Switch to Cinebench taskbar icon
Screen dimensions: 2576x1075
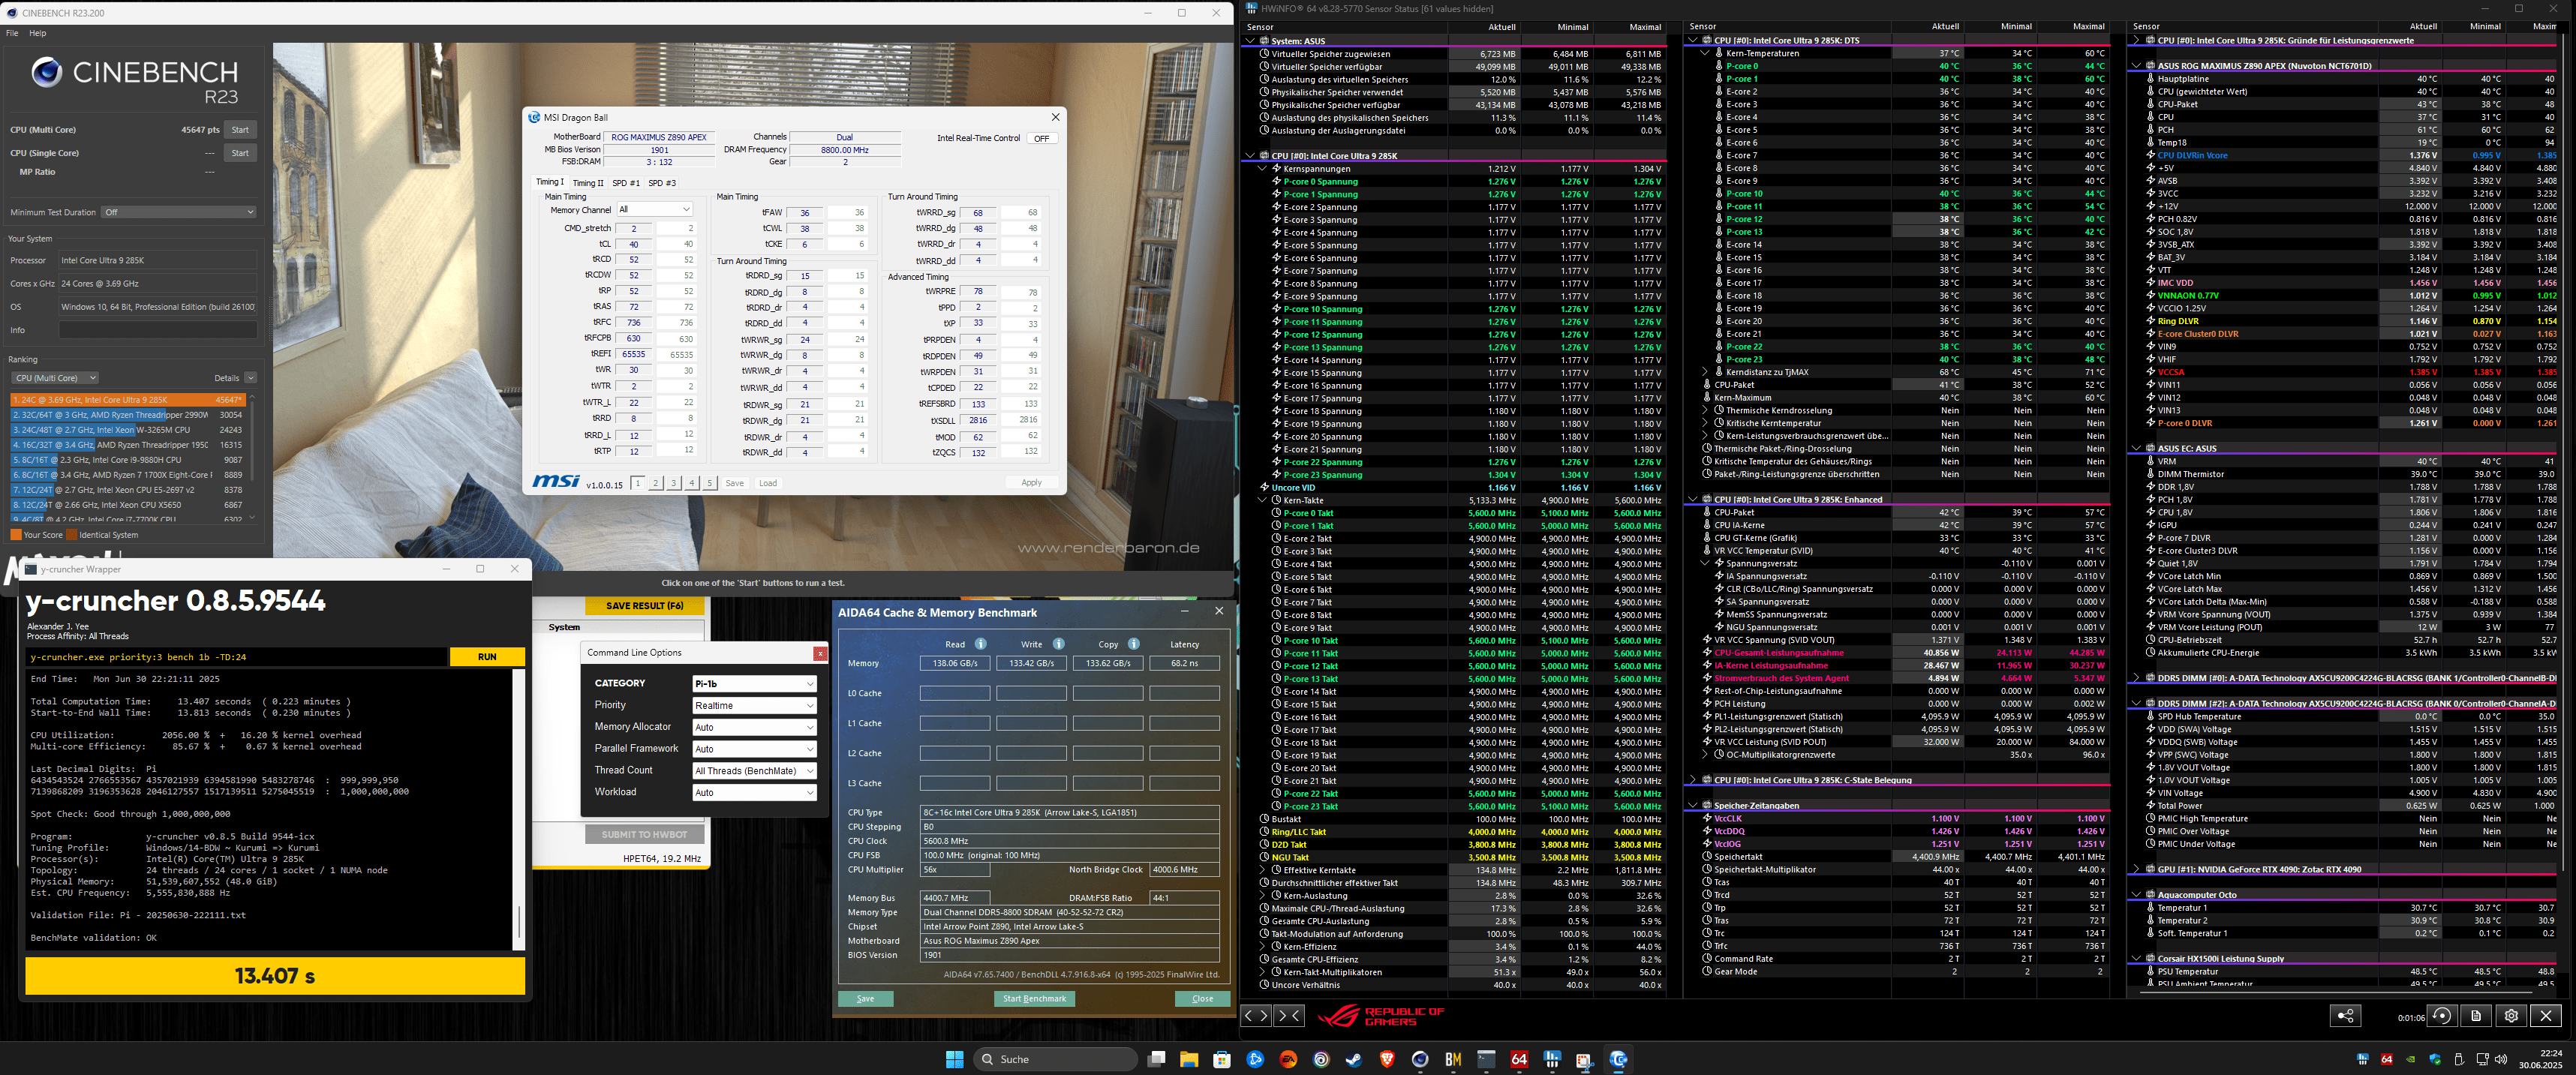click(1420, 1059)
